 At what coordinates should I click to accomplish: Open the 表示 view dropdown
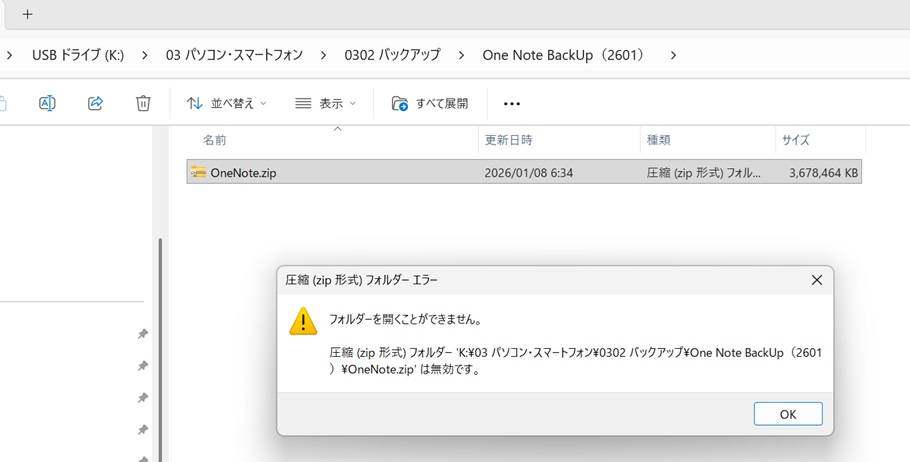326,103
